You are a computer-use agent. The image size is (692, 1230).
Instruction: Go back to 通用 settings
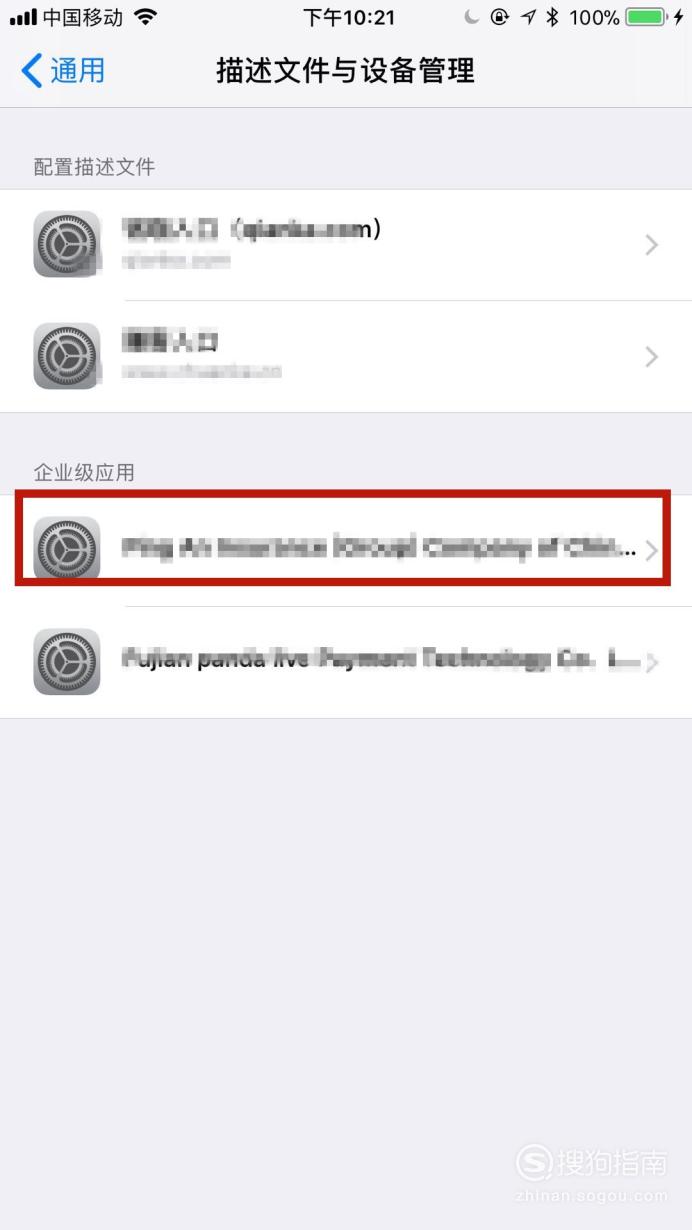tap(63, 71)
